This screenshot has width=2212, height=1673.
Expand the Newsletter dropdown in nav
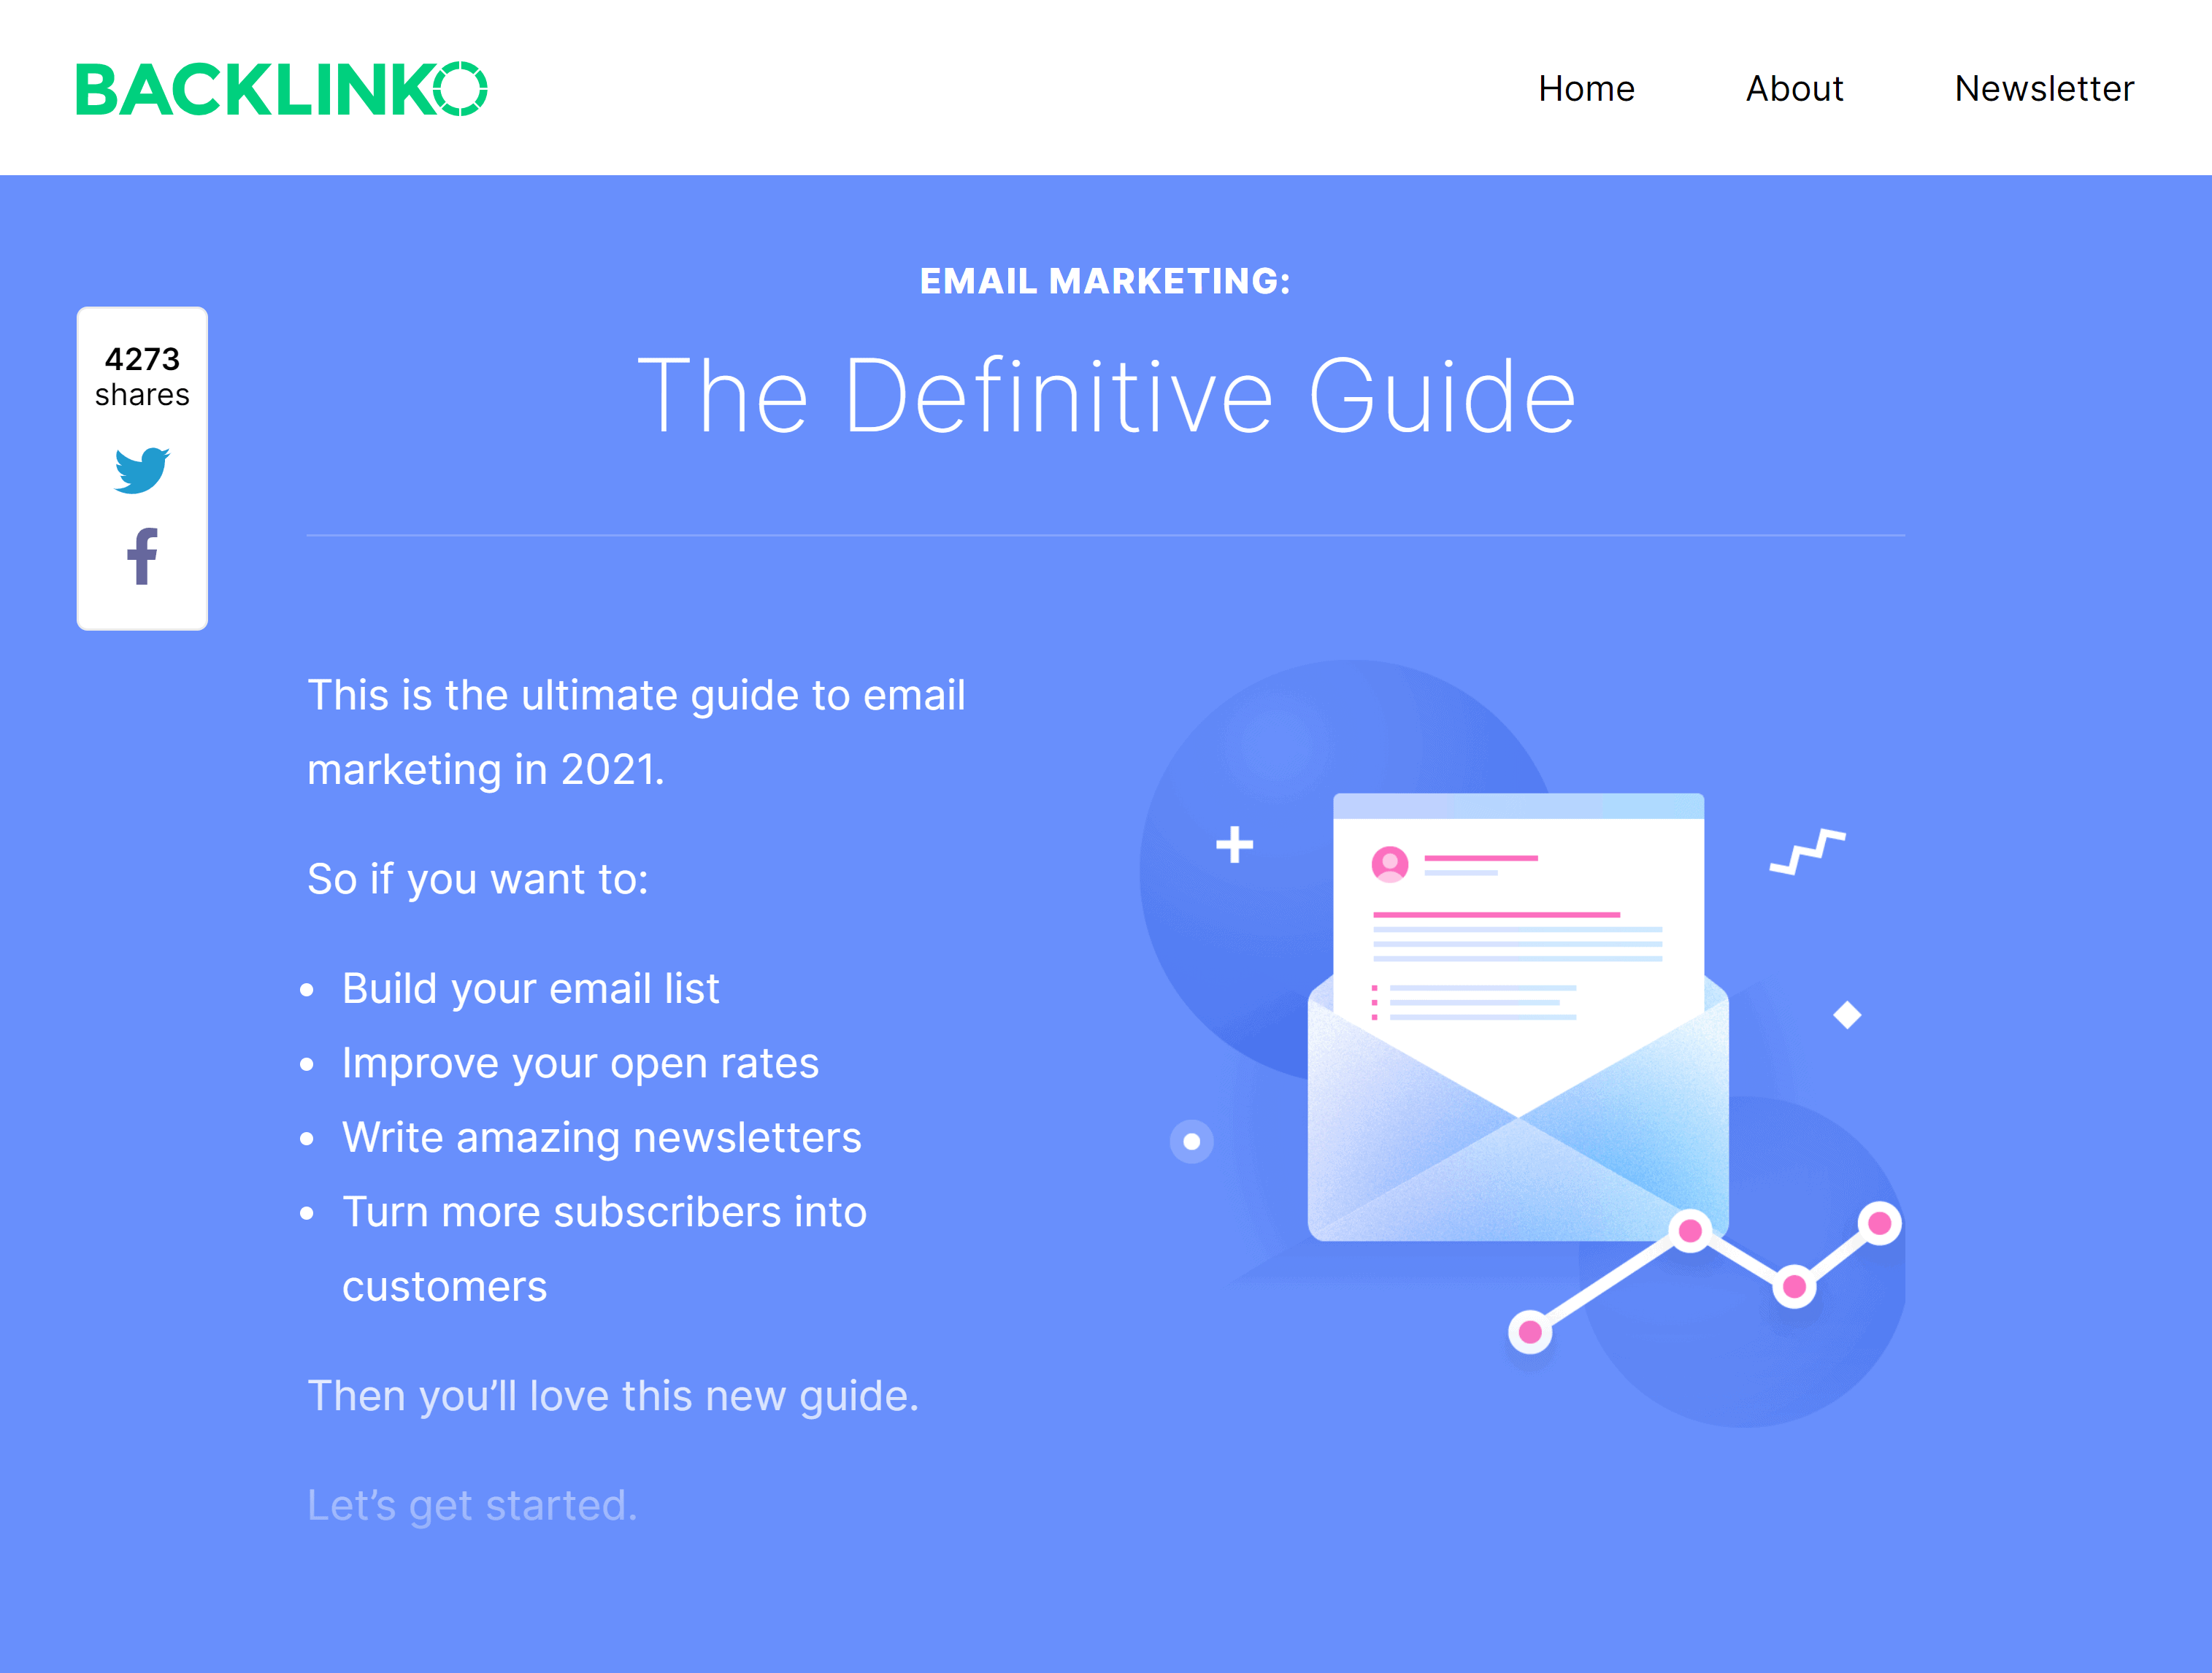pyautogui.click(x=2042, y=86)
